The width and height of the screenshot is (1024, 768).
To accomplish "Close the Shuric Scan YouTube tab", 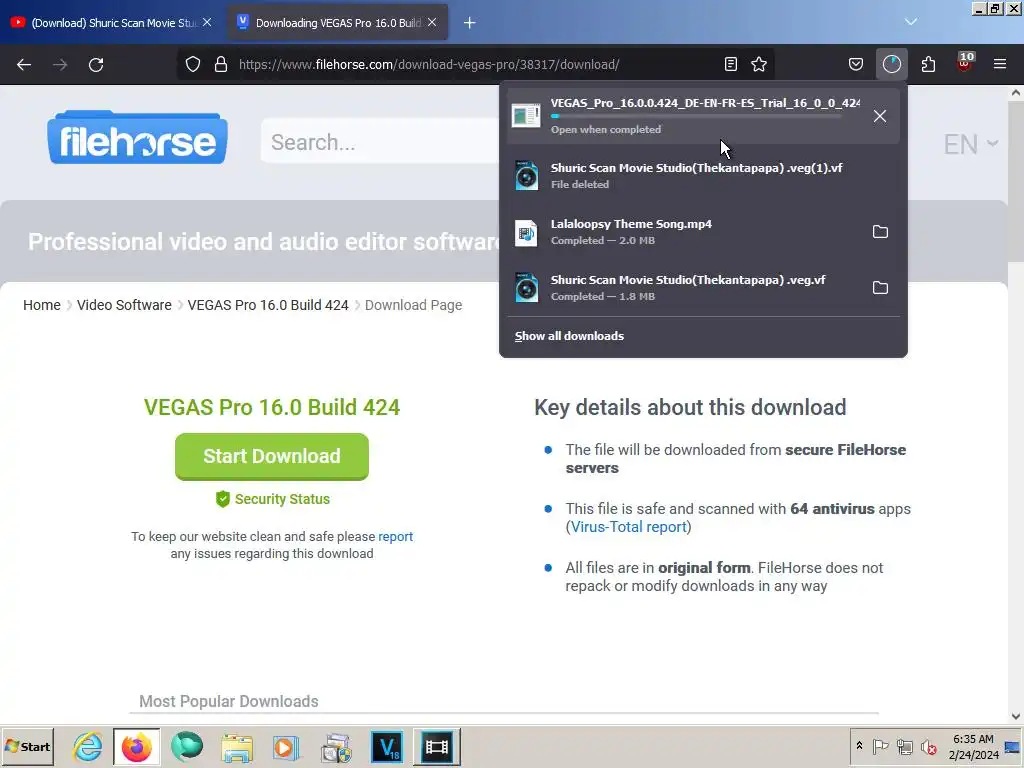I will click(x=207, y=22).
